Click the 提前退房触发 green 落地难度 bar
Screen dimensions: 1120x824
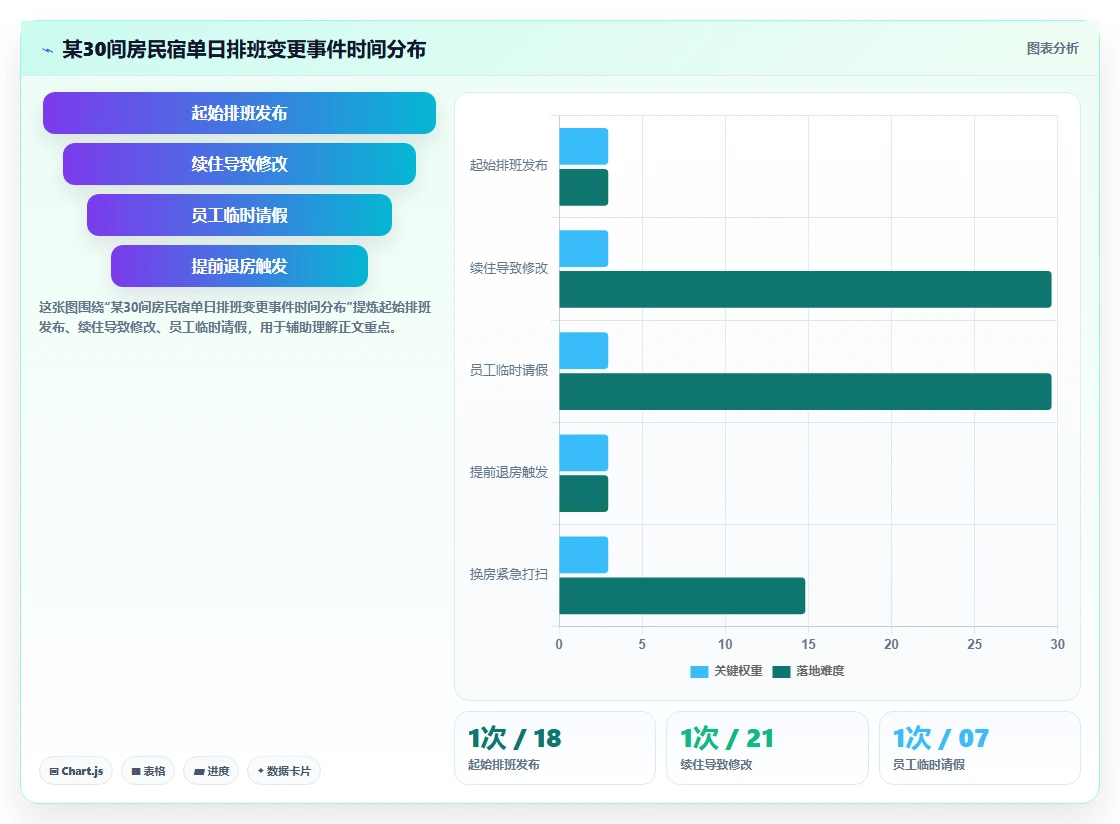[584, 493]
